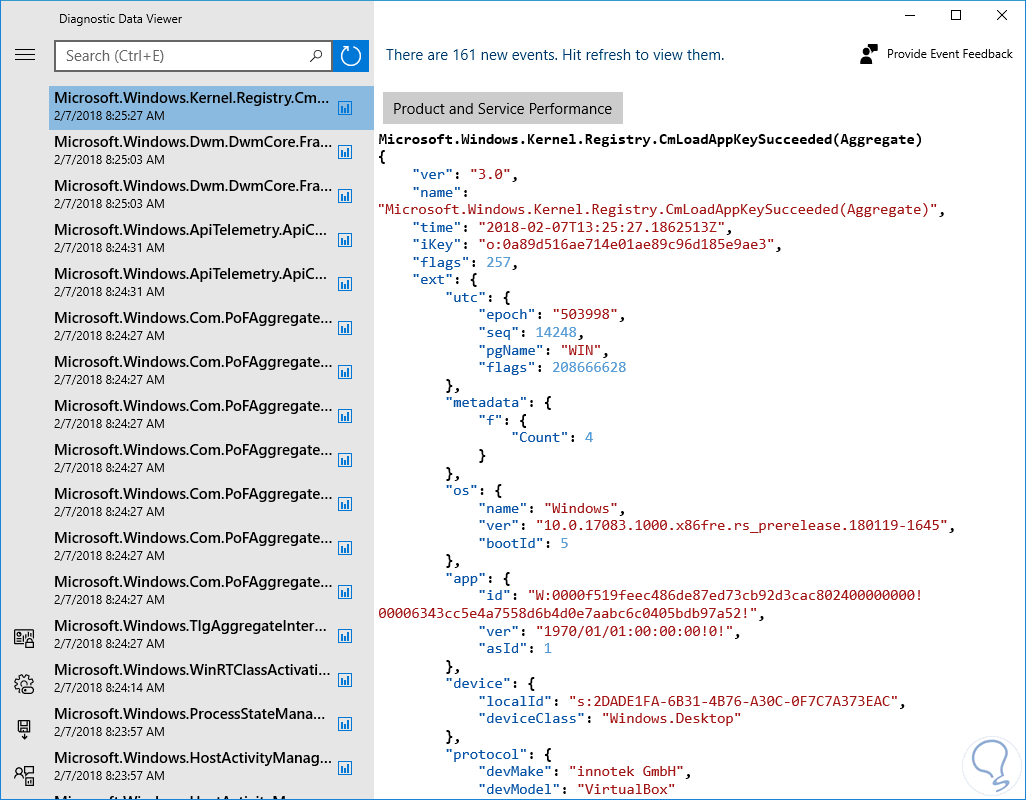Viewport: 1026px width, 800px height.
Task: Open the sampling policies icon at sidebar bottom
Action: pyautogui.click(x=24, y=774)
